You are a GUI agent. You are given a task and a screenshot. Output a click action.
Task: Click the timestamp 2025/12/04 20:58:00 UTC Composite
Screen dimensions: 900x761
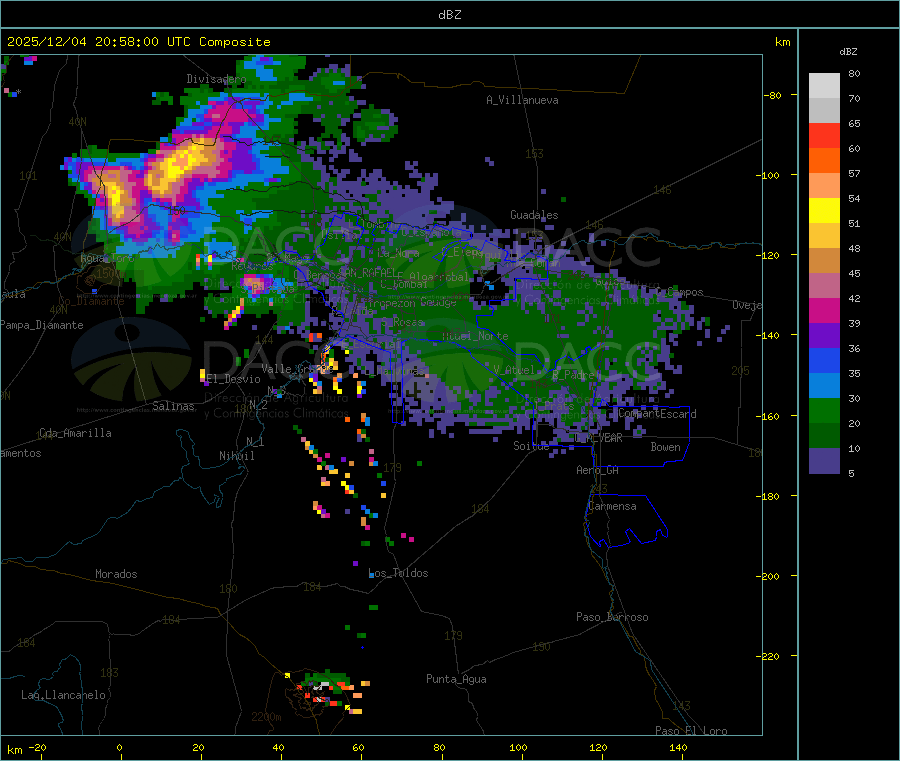coord(138,42)
